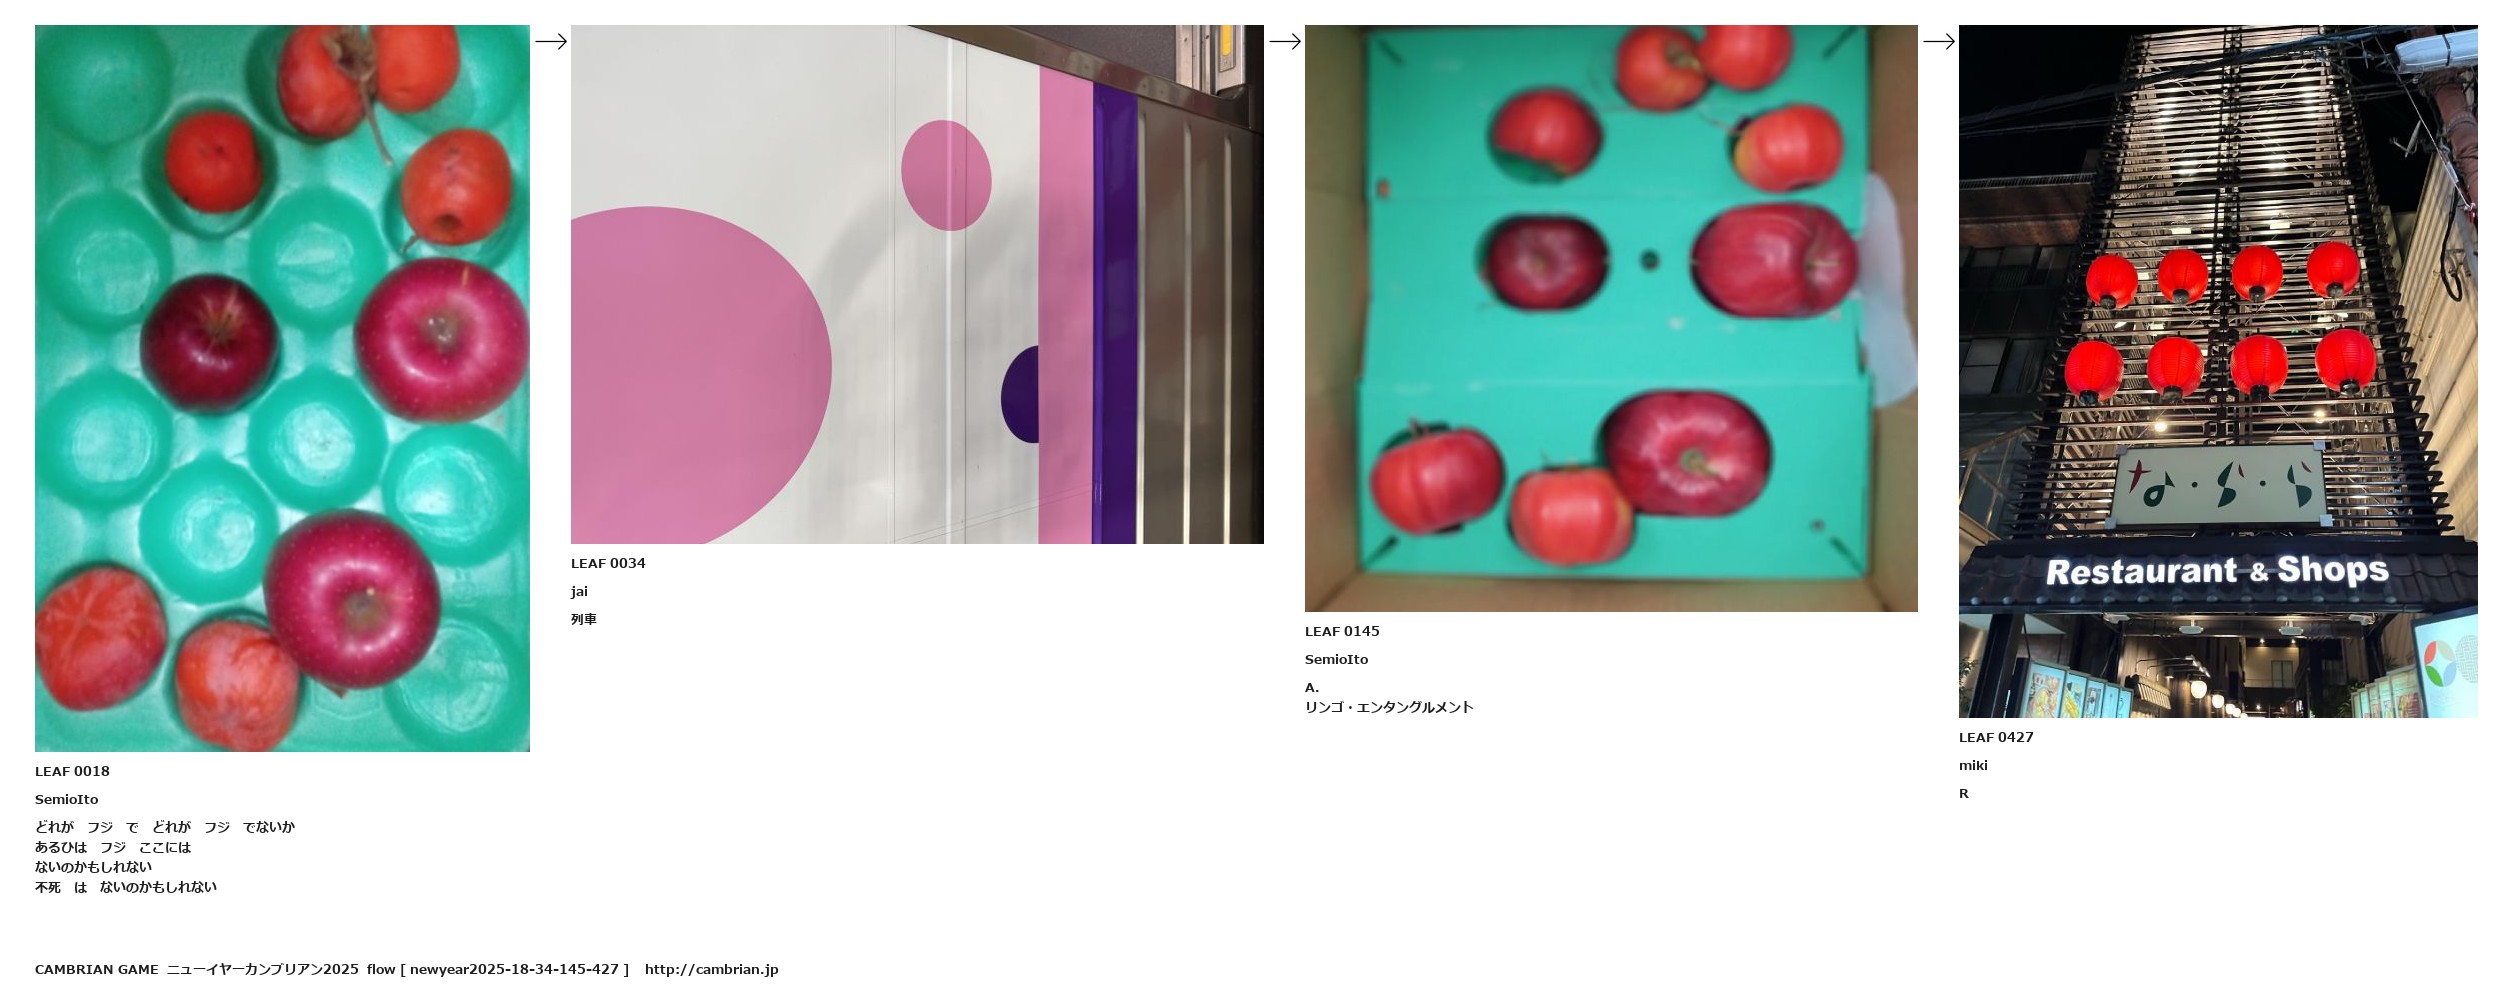
Task: Click the http://cambrian.jp link
Action: click(711, 969)
